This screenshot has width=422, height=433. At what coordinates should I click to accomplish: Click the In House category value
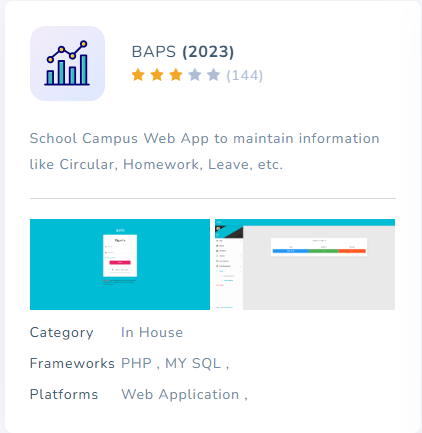[x=152, y=332]
